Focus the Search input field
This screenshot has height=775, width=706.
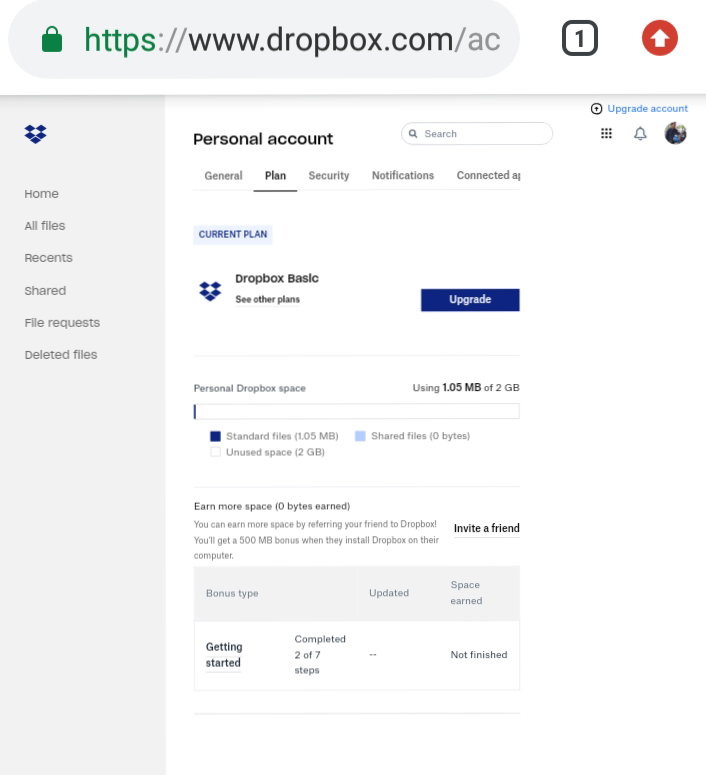(x=477, y=134)
